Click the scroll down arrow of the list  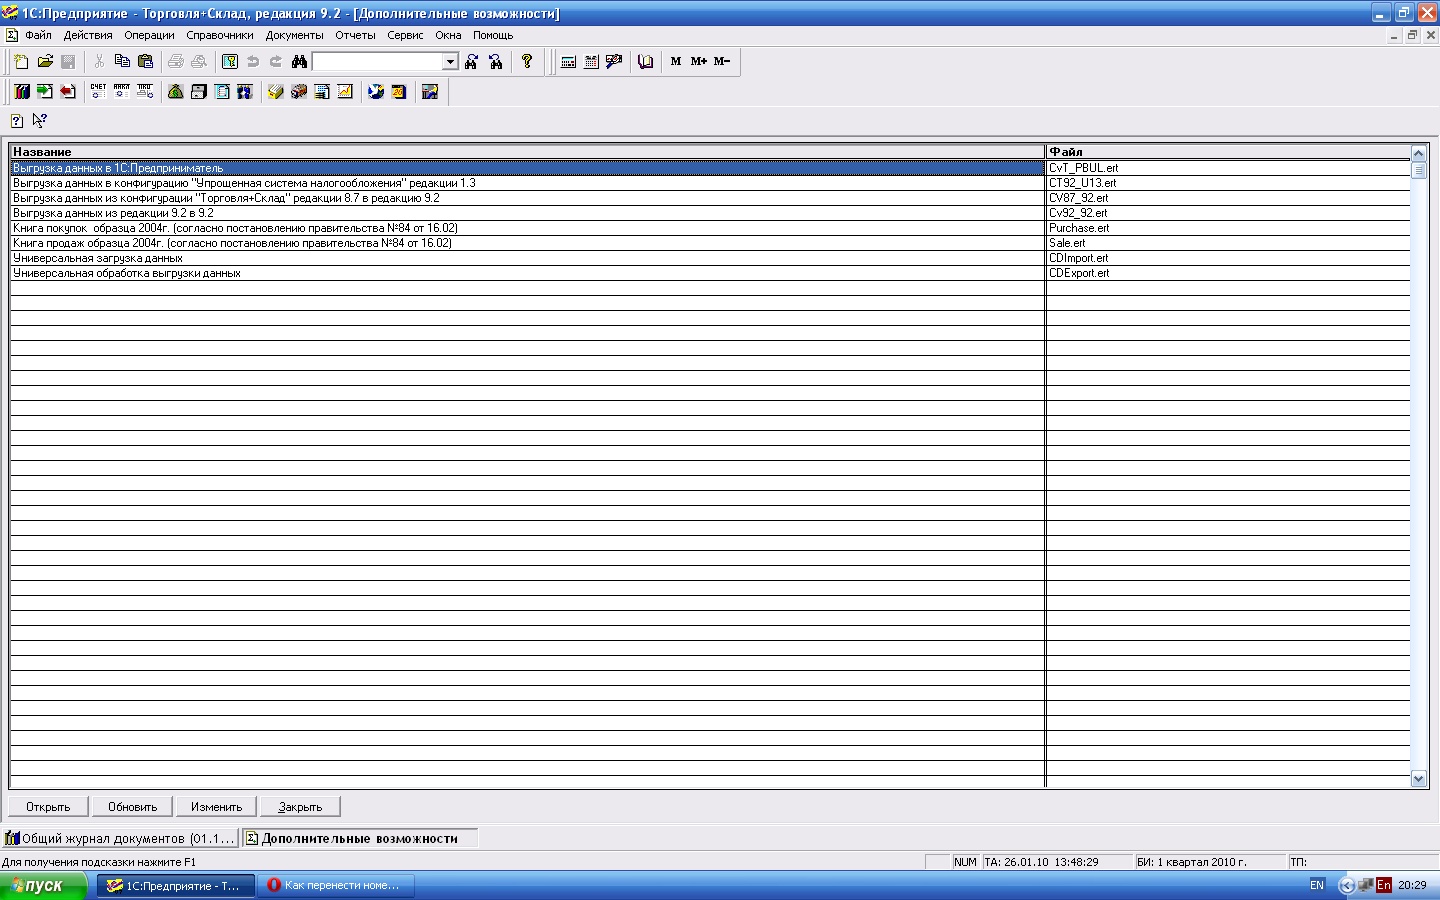[x=1418, y=778]
